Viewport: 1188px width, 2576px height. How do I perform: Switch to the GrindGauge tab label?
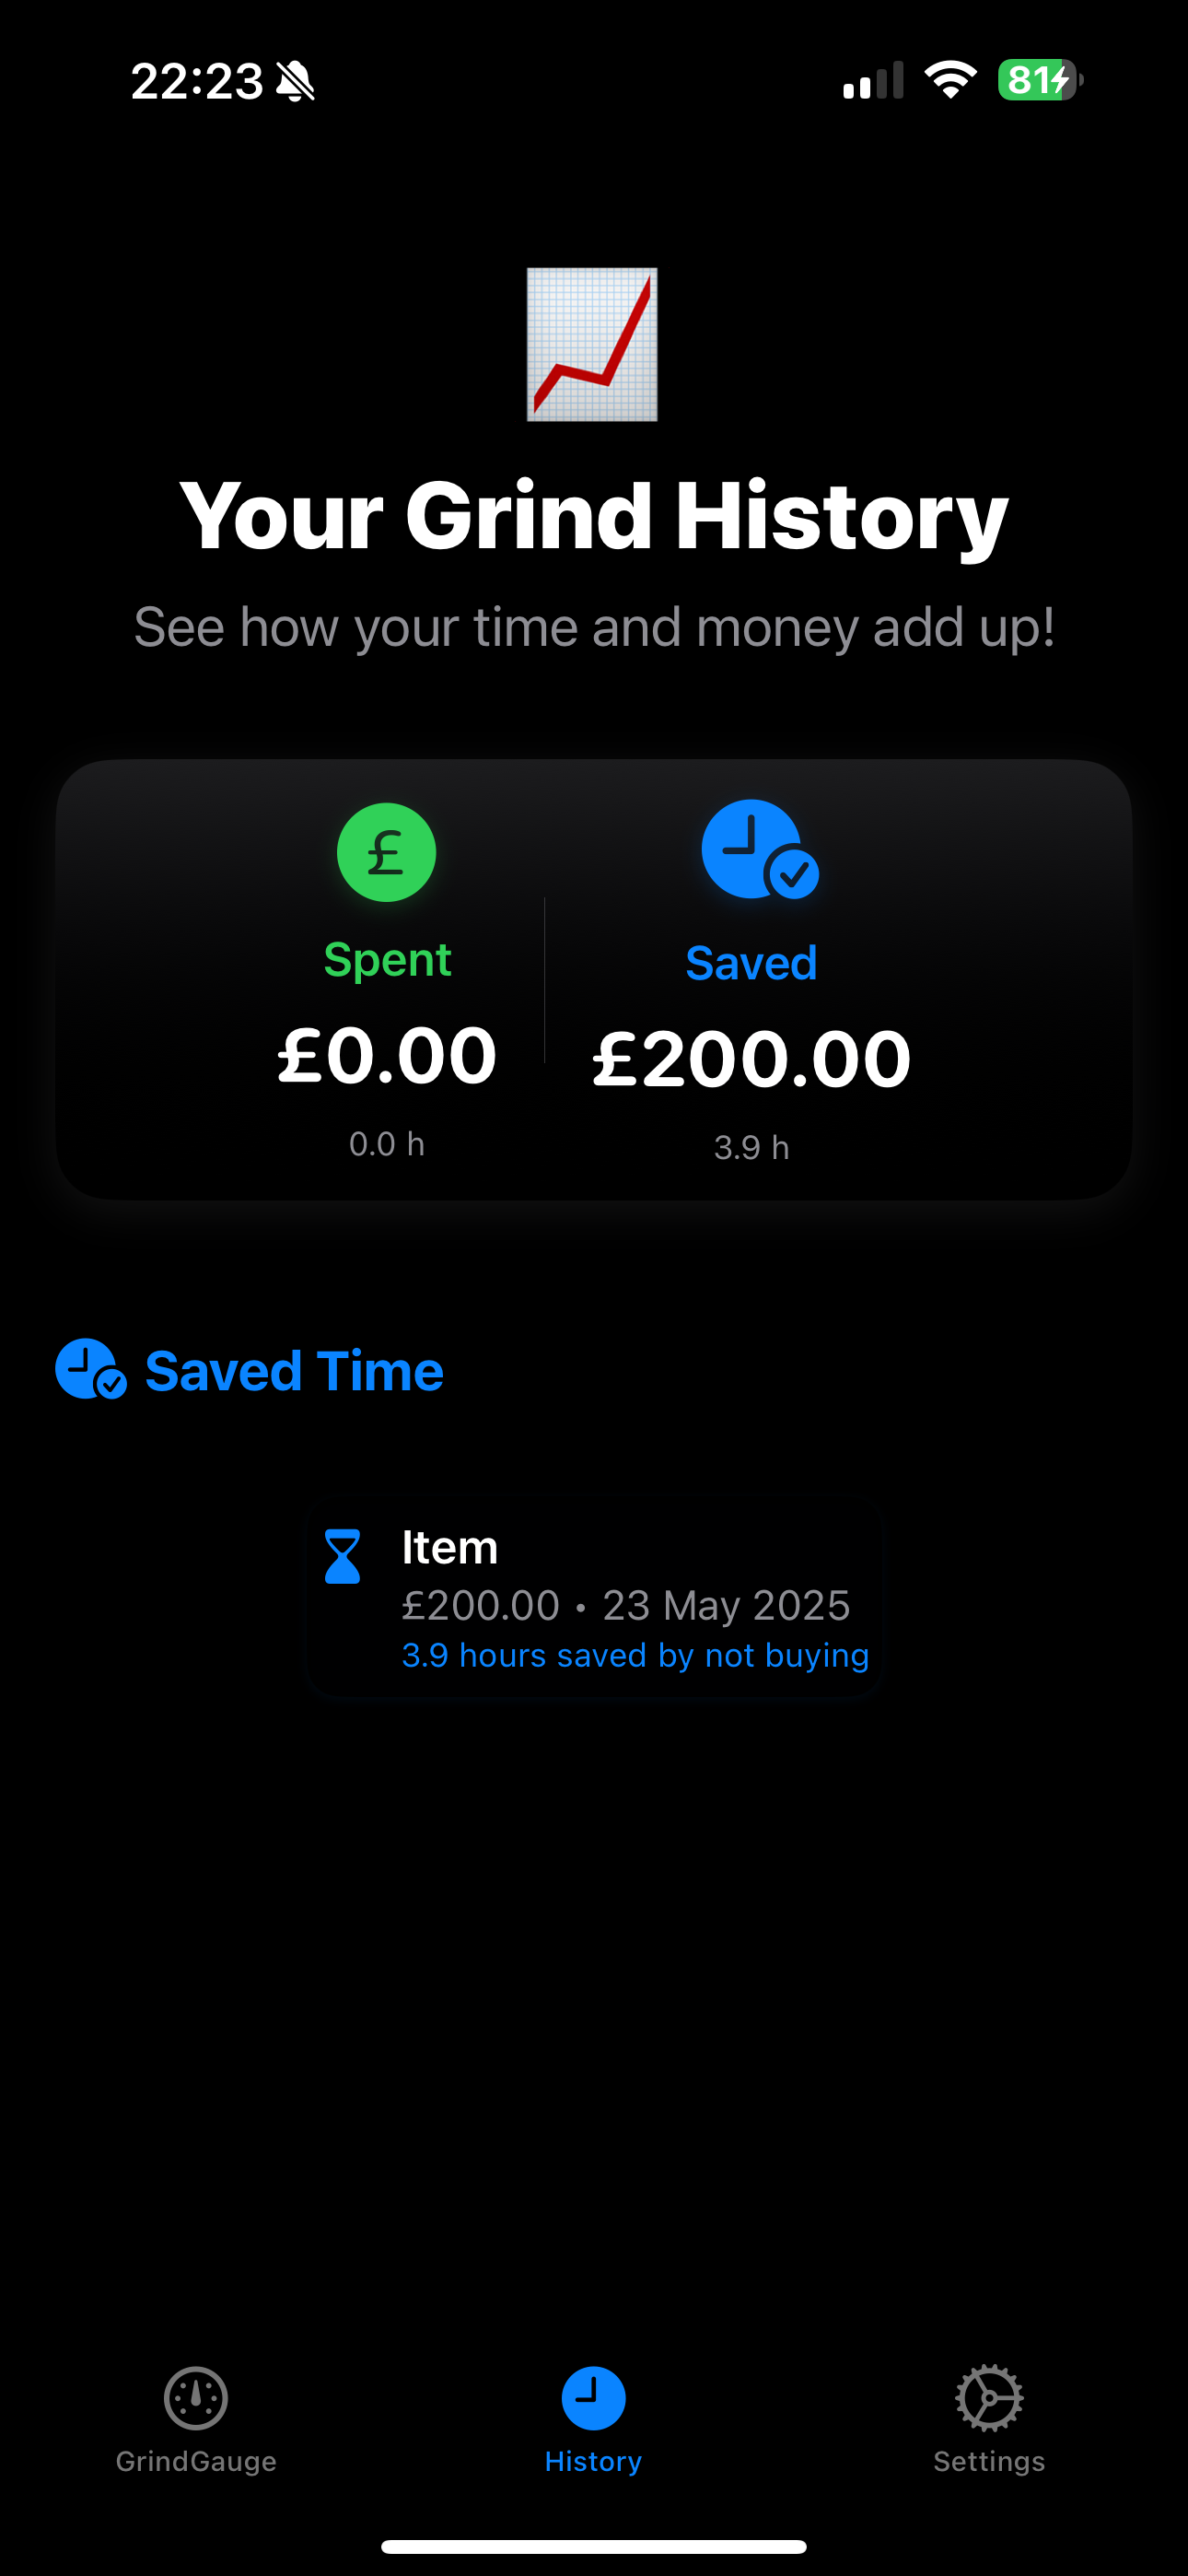[196, 2461]
